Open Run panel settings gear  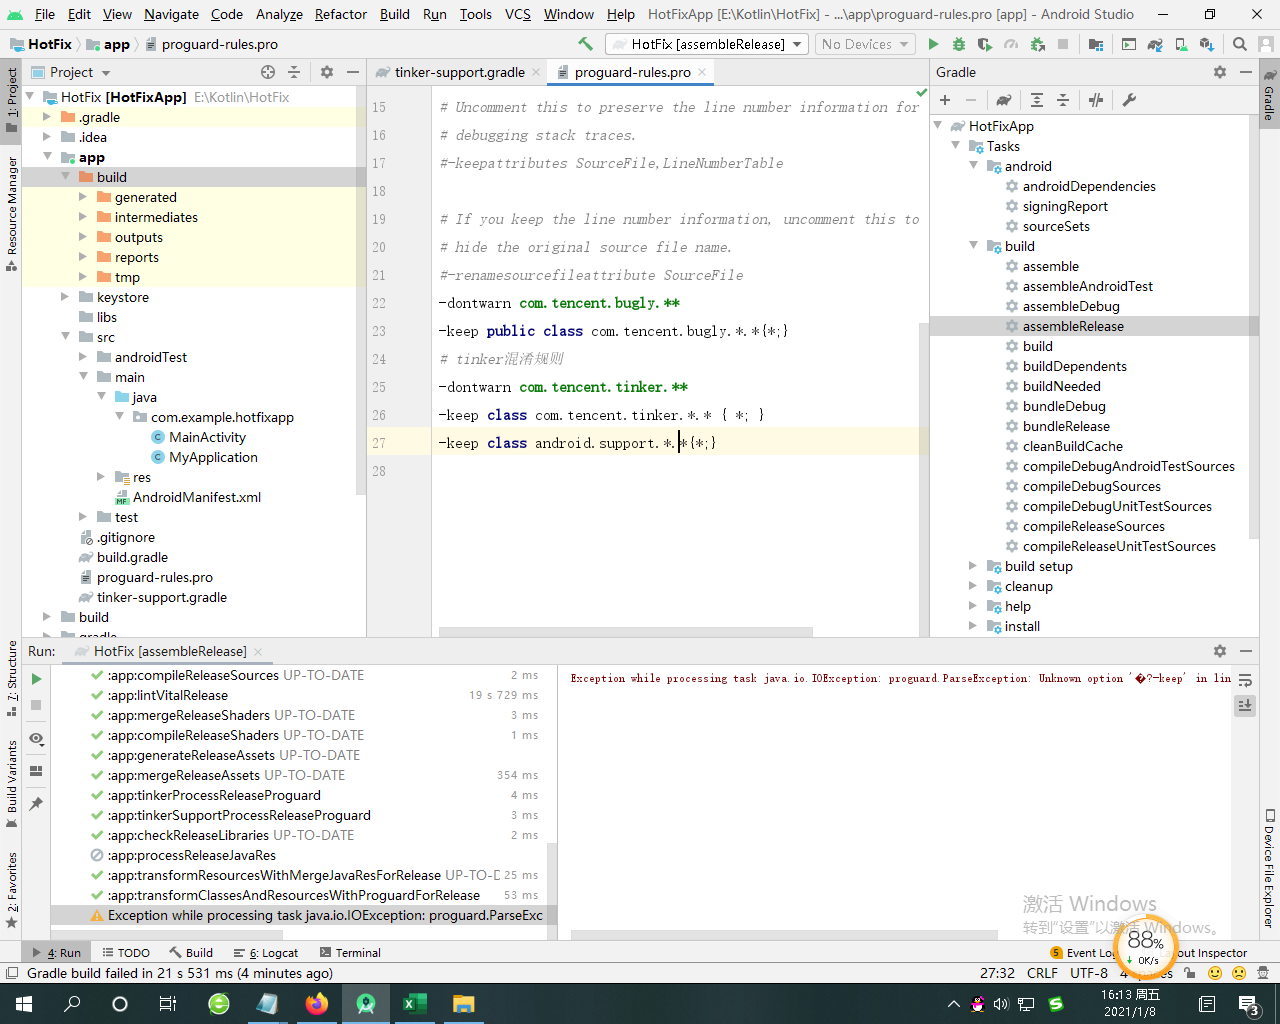tap(1220, 651)
